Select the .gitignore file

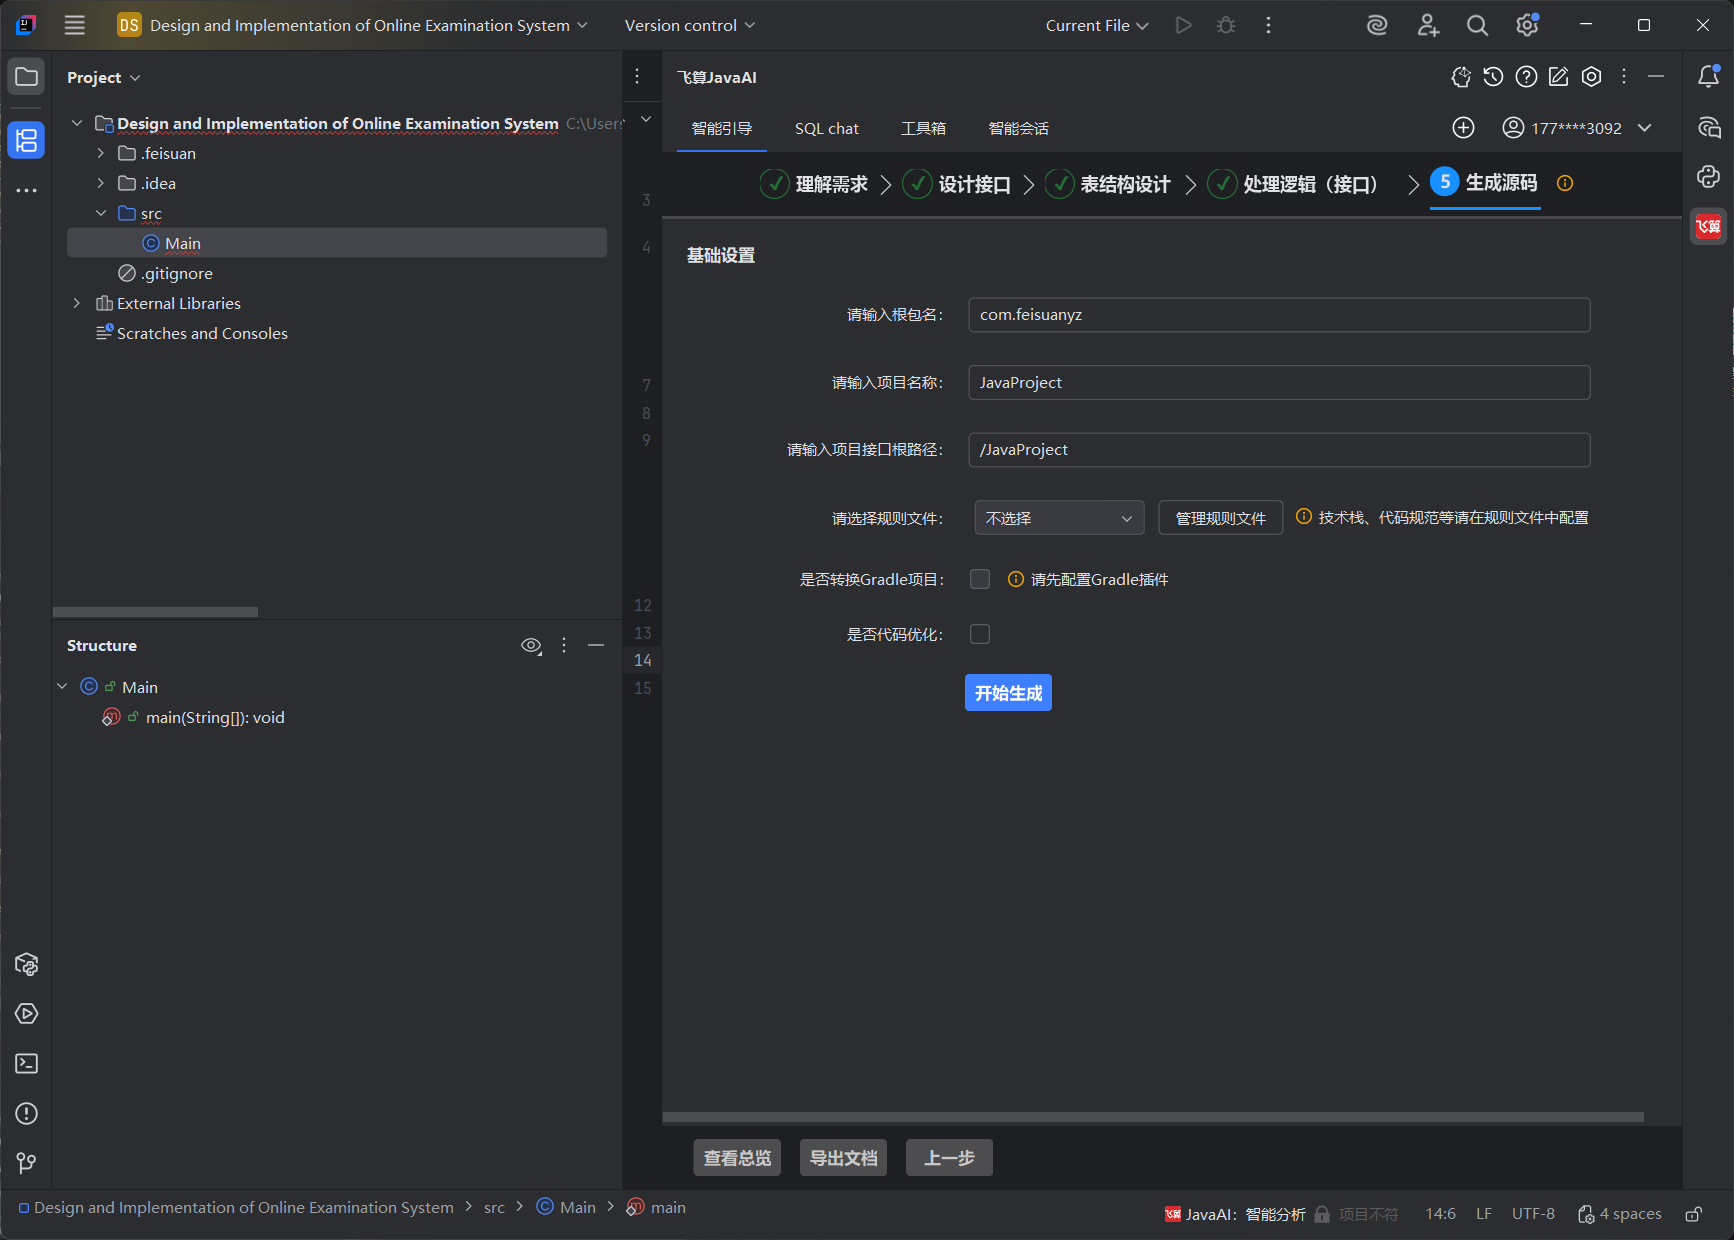click(165, 273)
